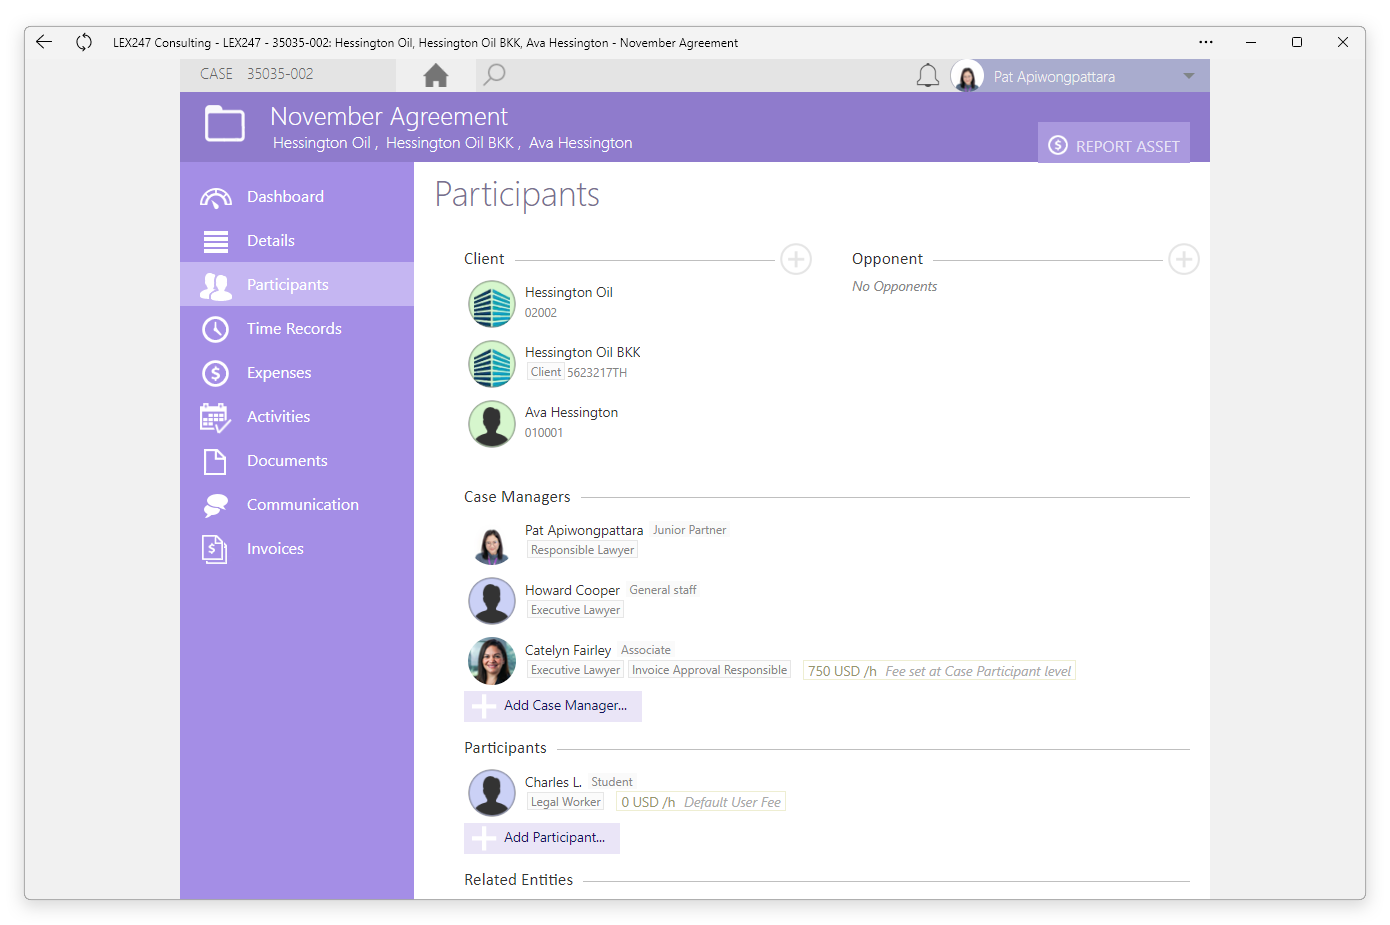Open Communication in sidebar

pos(297,505)
